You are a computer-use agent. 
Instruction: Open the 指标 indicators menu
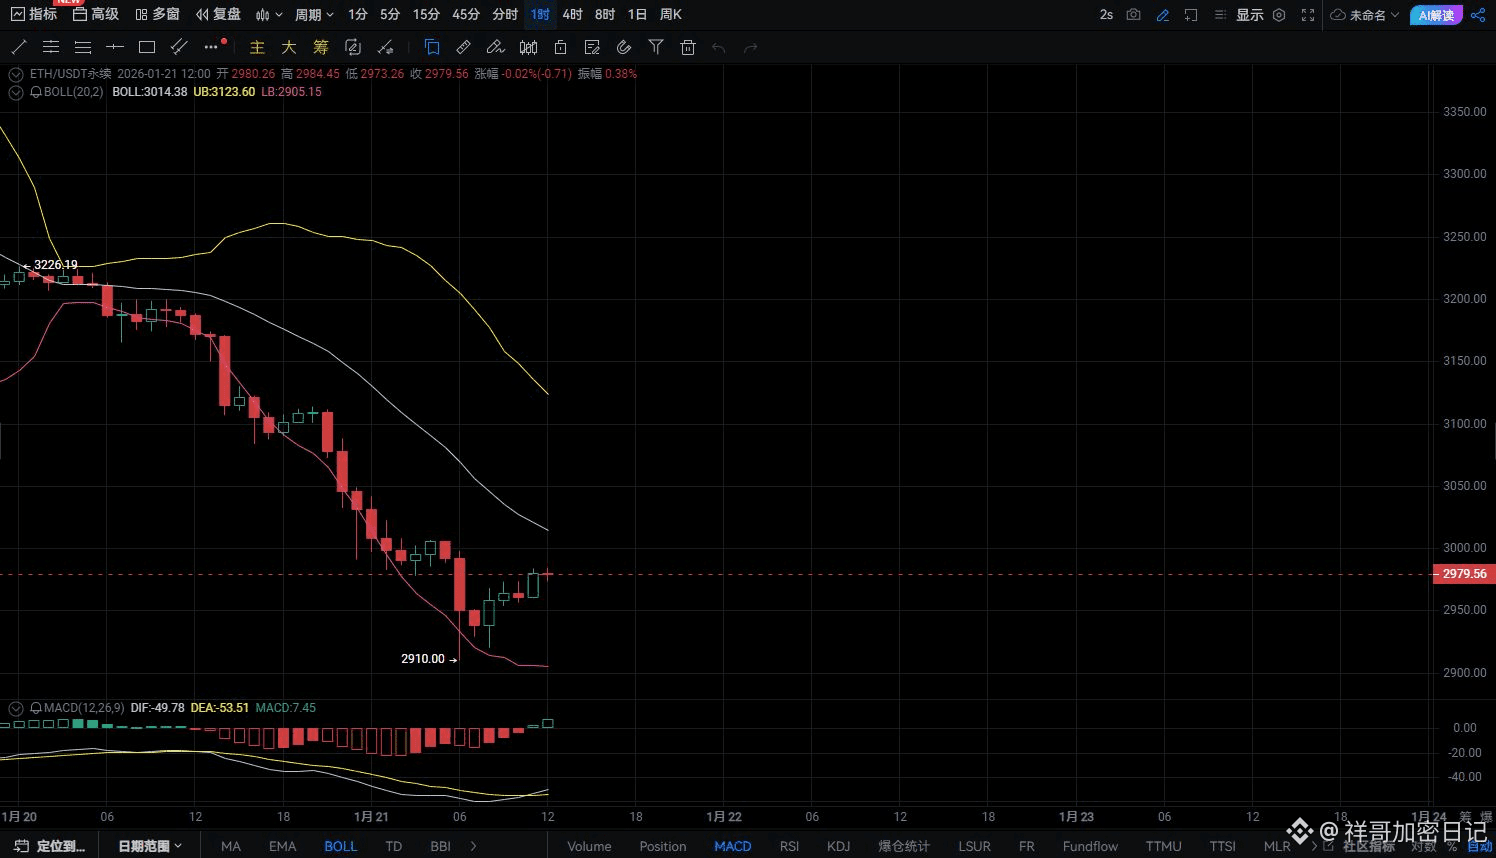coord(33,14)
